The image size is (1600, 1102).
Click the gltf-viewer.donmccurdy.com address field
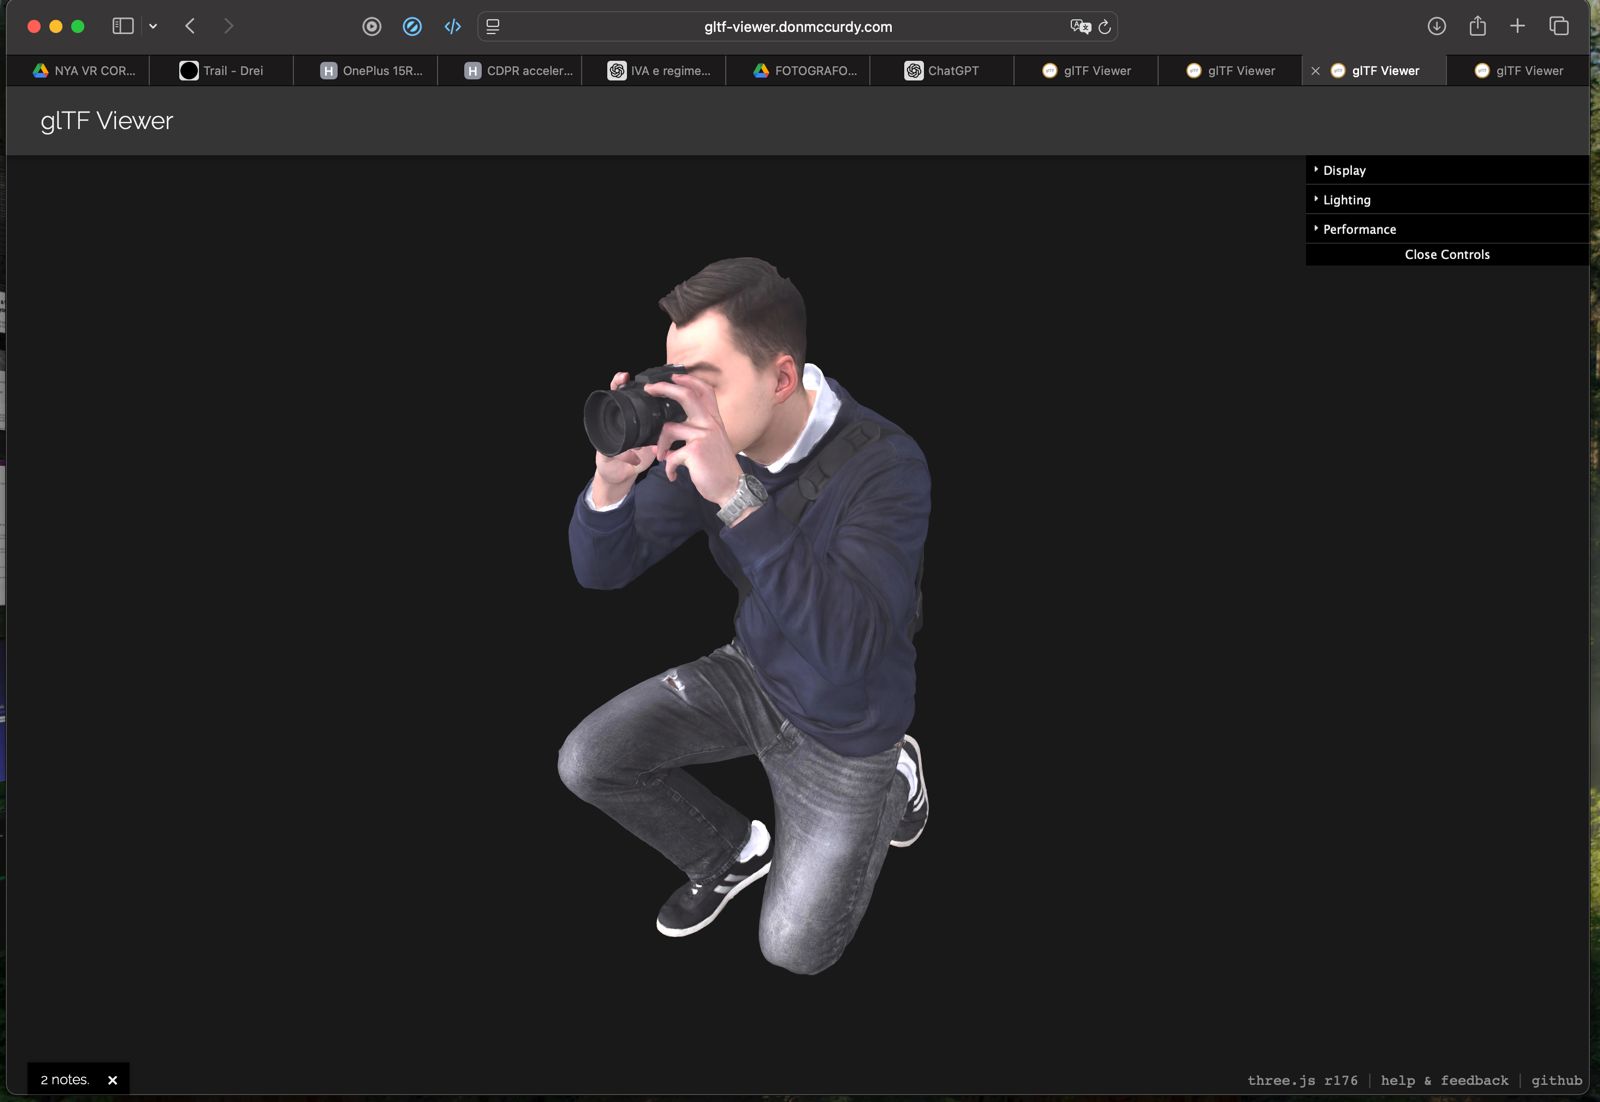point(797,27)
